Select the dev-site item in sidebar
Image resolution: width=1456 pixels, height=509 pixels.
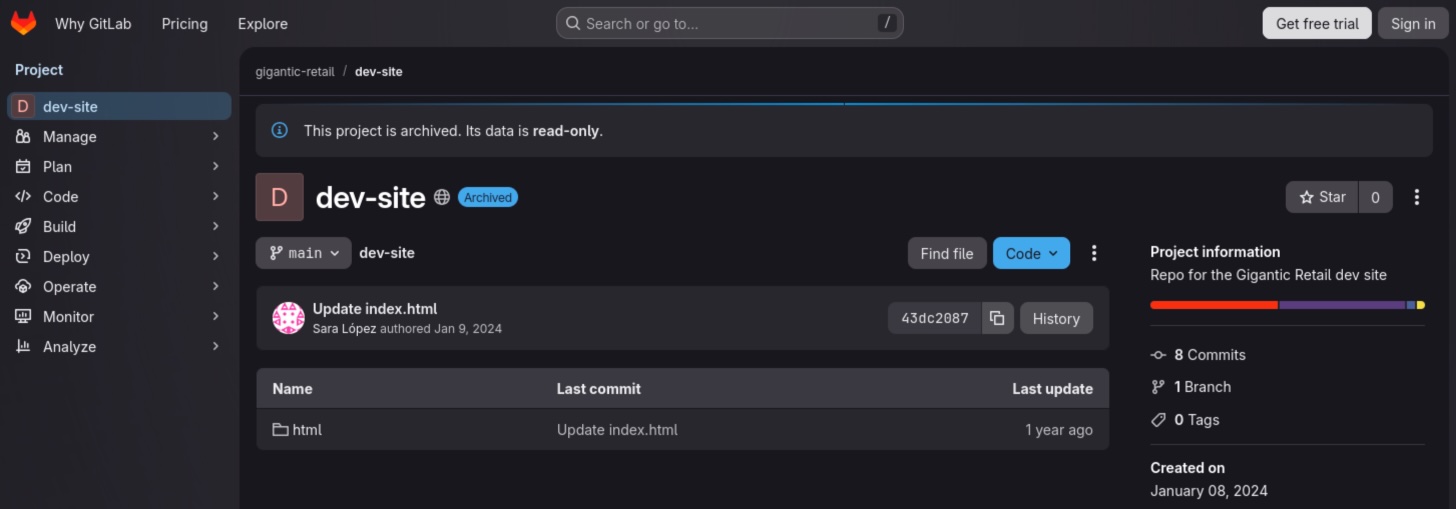[120, 106]
